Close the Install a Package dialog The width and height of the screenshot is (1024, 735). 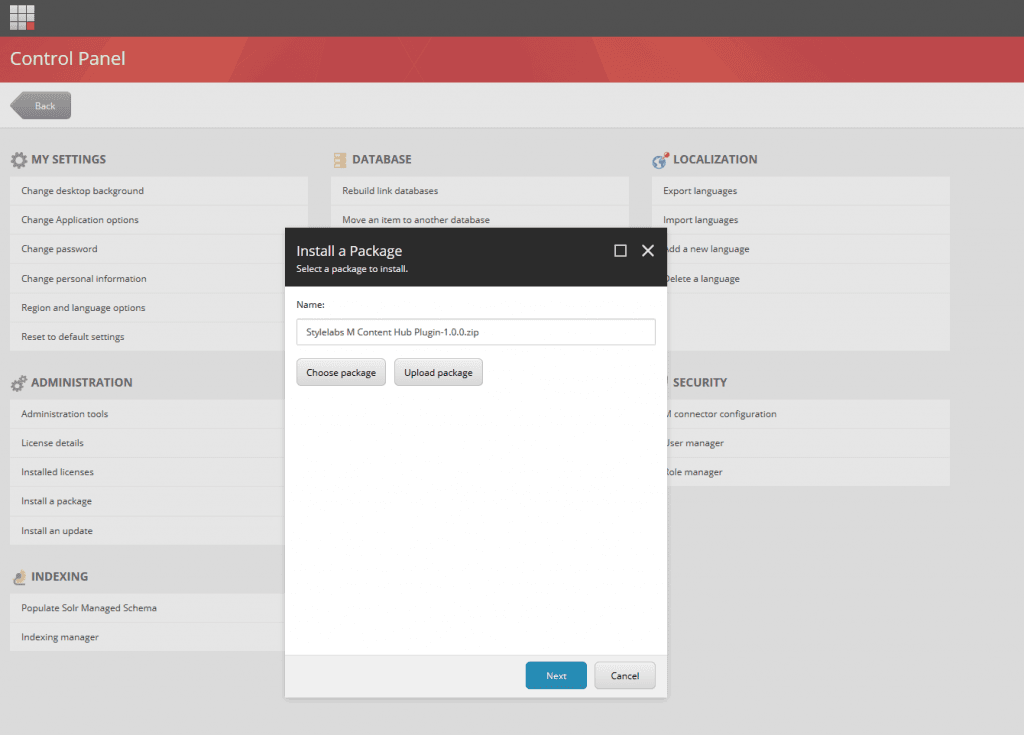pos(648,251)
